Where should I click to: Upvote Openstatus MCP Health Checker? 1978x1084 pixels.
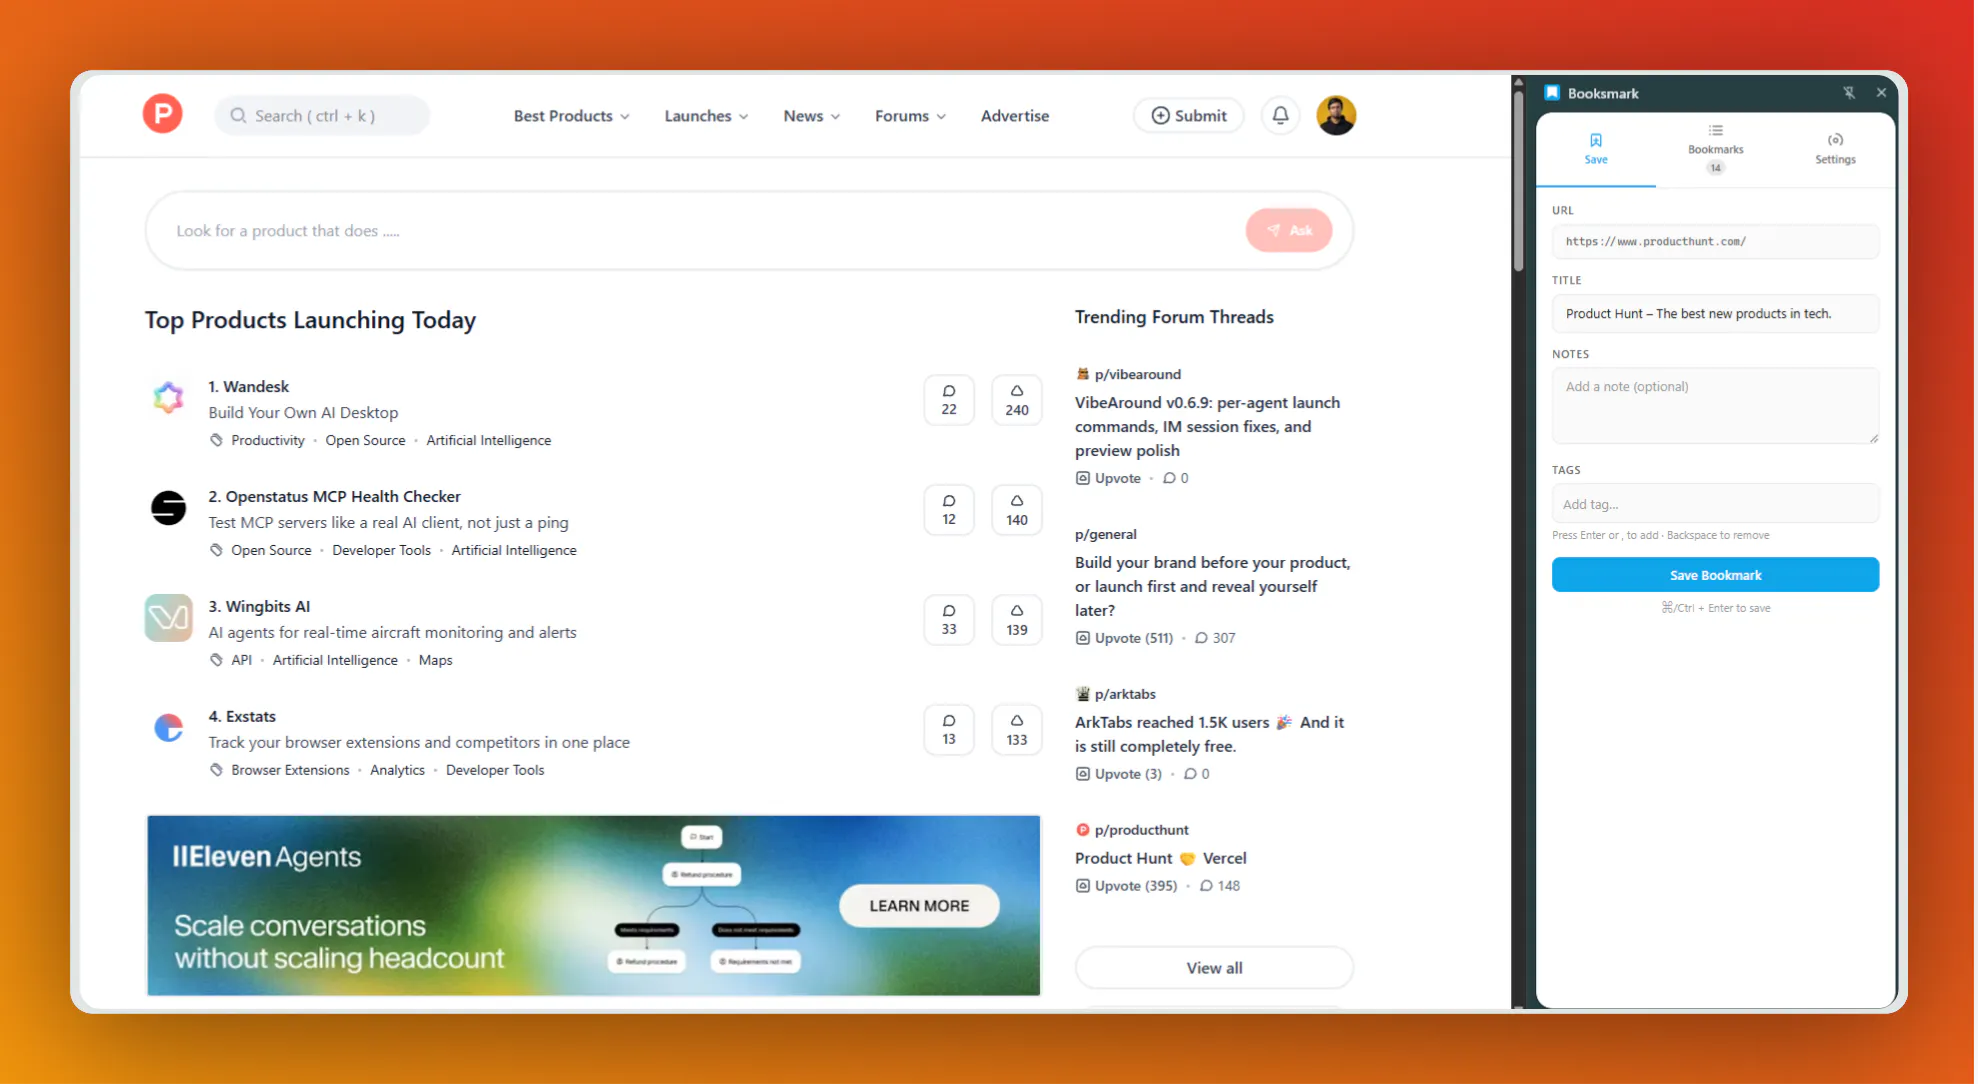[1017, 510]
